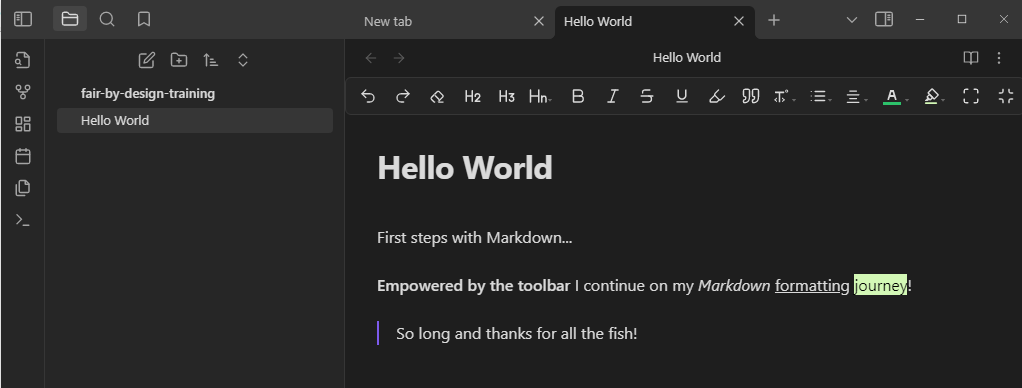
Task: Open graph view from the ribbon
Action: click(x=23, y=92)
